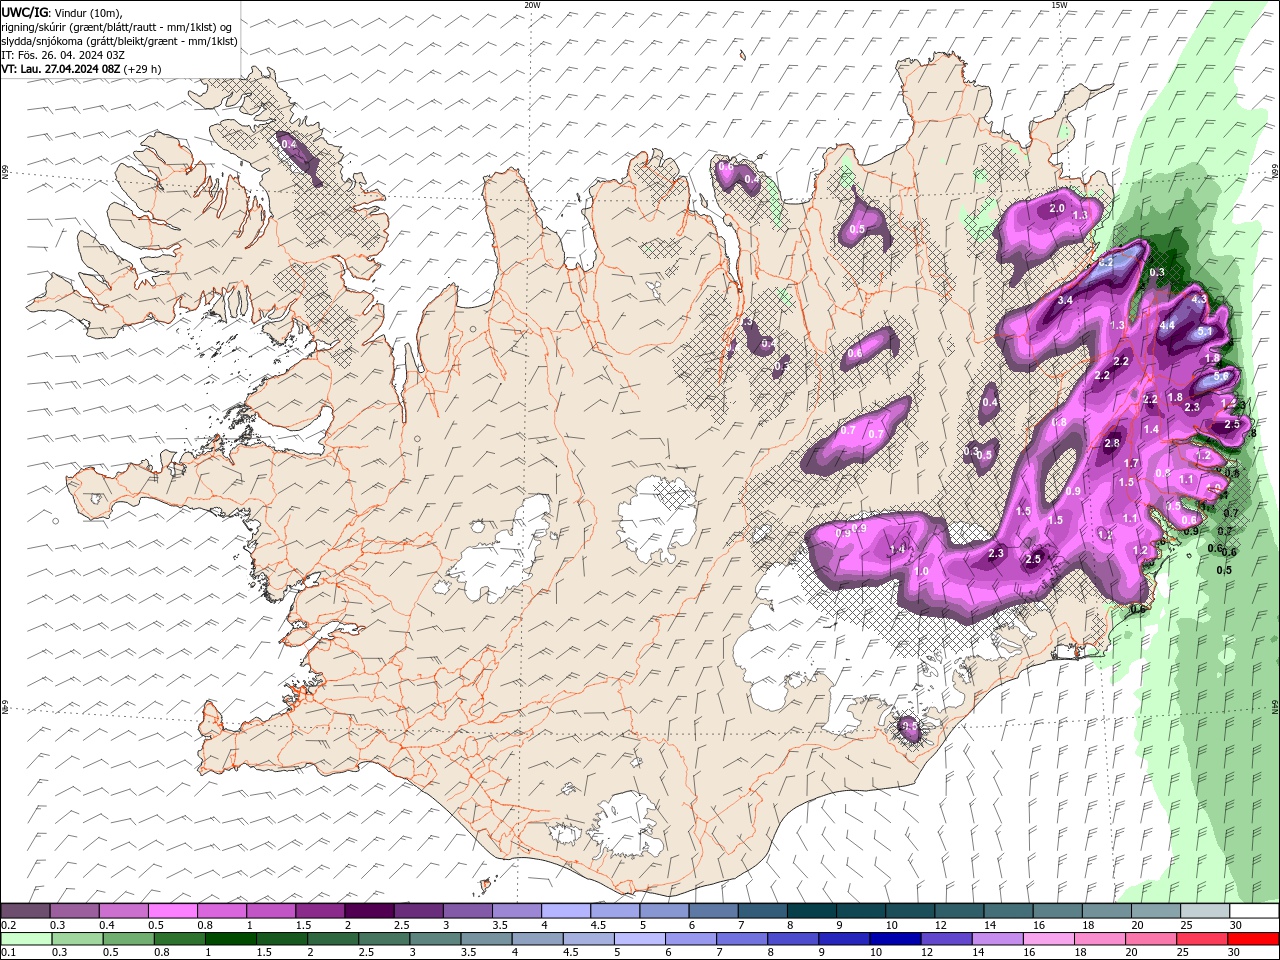Select the light pink rain swatch starting at 16
Screen dimensions: 1280x960
1048,939
